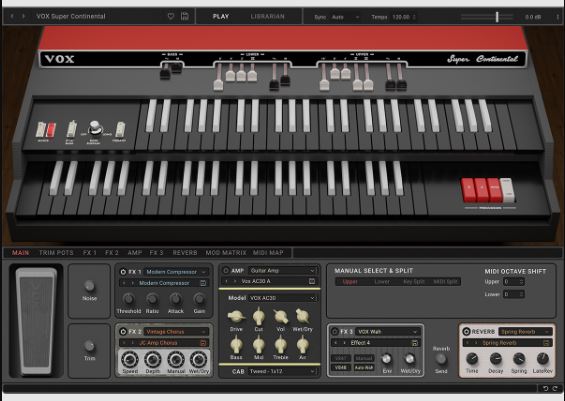Viewport: 565px width, 401px height.
Task: Select V846 wah model in FX 3
Action: pyautogui.click(x=341, y=368)
